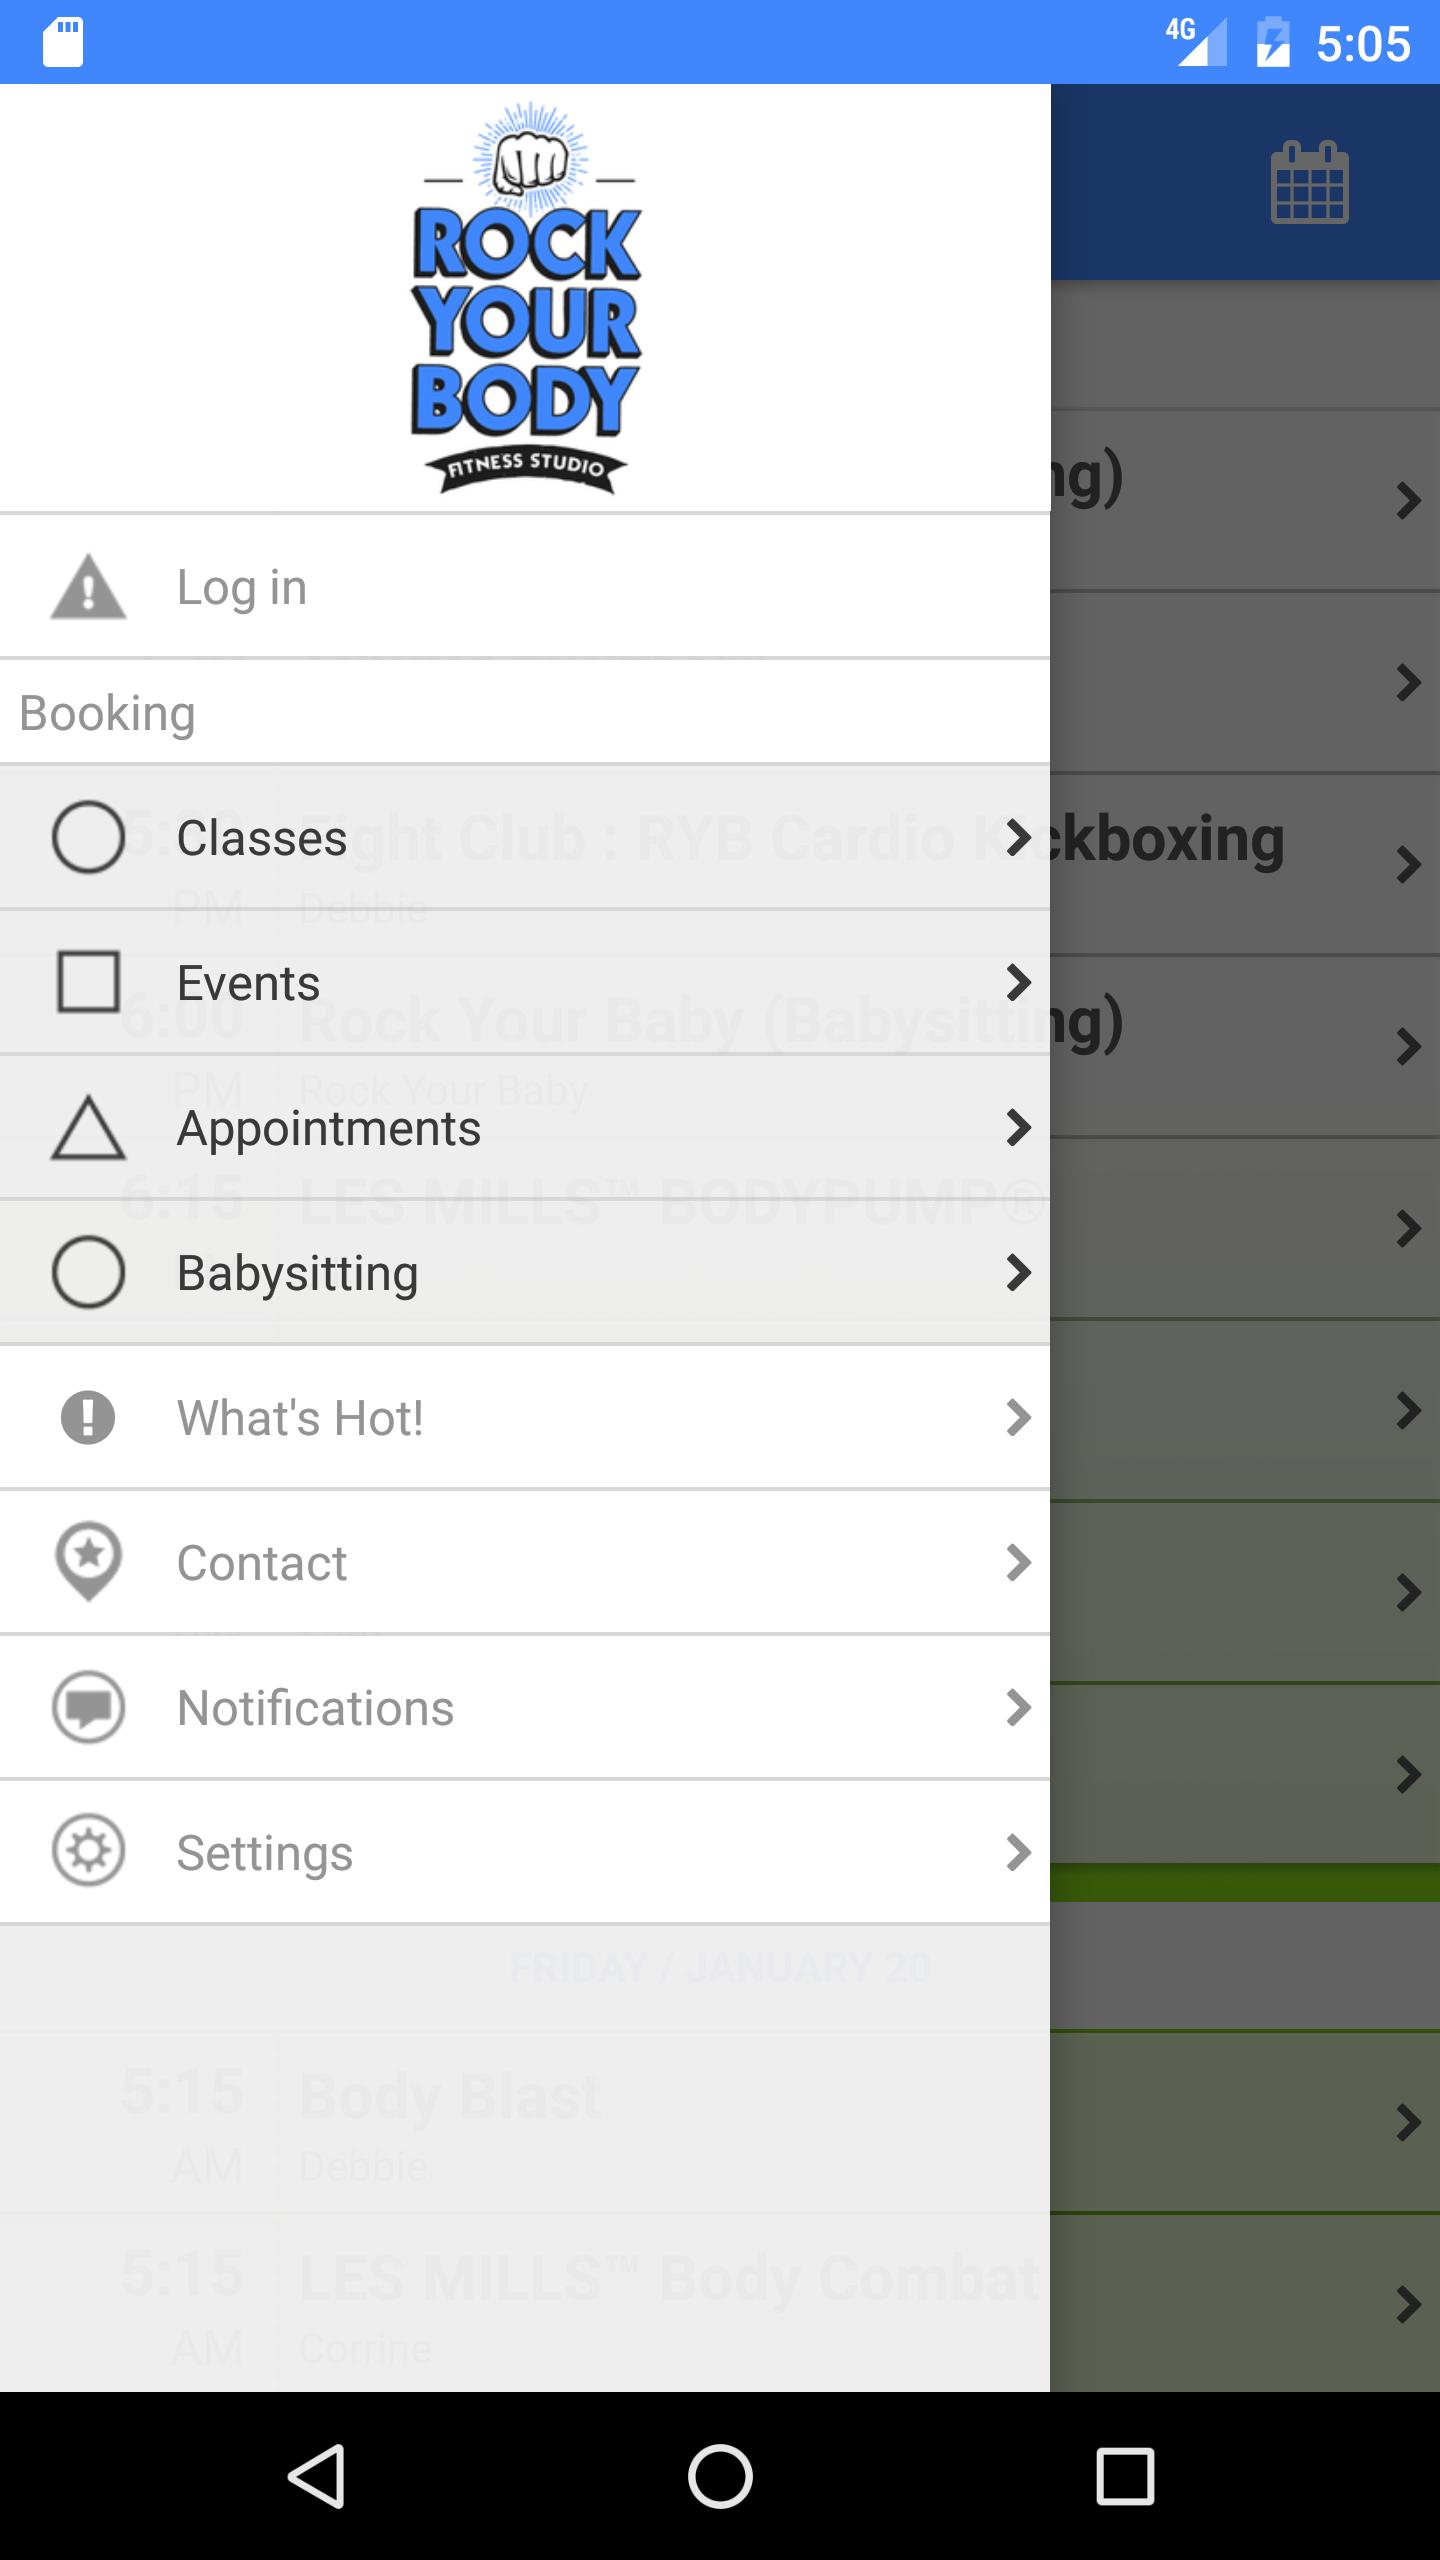Tap the location pin Contact icon
The image size is (1440, 2560).
pos(88,1561)
